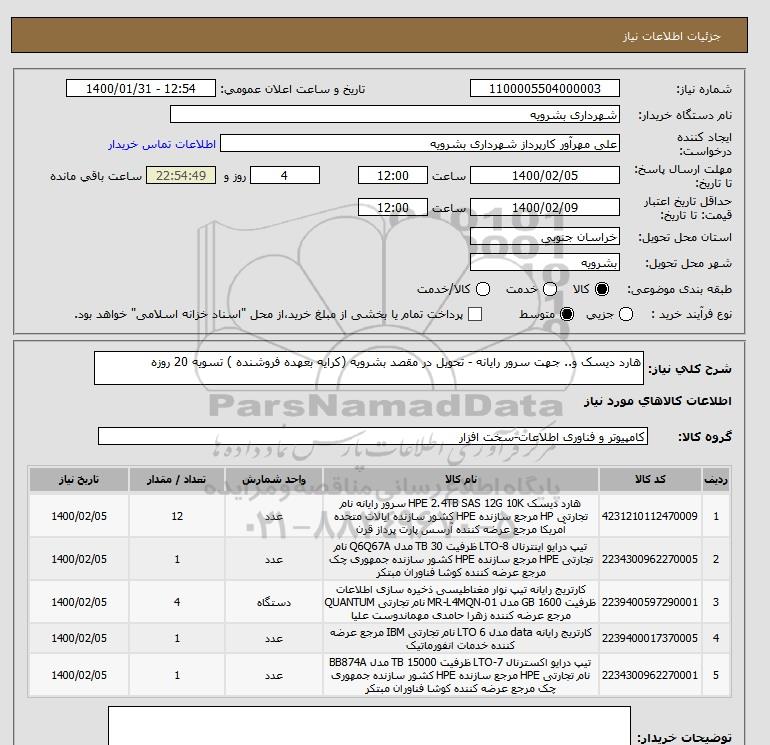The height and width of the screenshot is (745, 770).
Task: Click the توضیحات خریدار text area
Action: (x=369, y=726)
